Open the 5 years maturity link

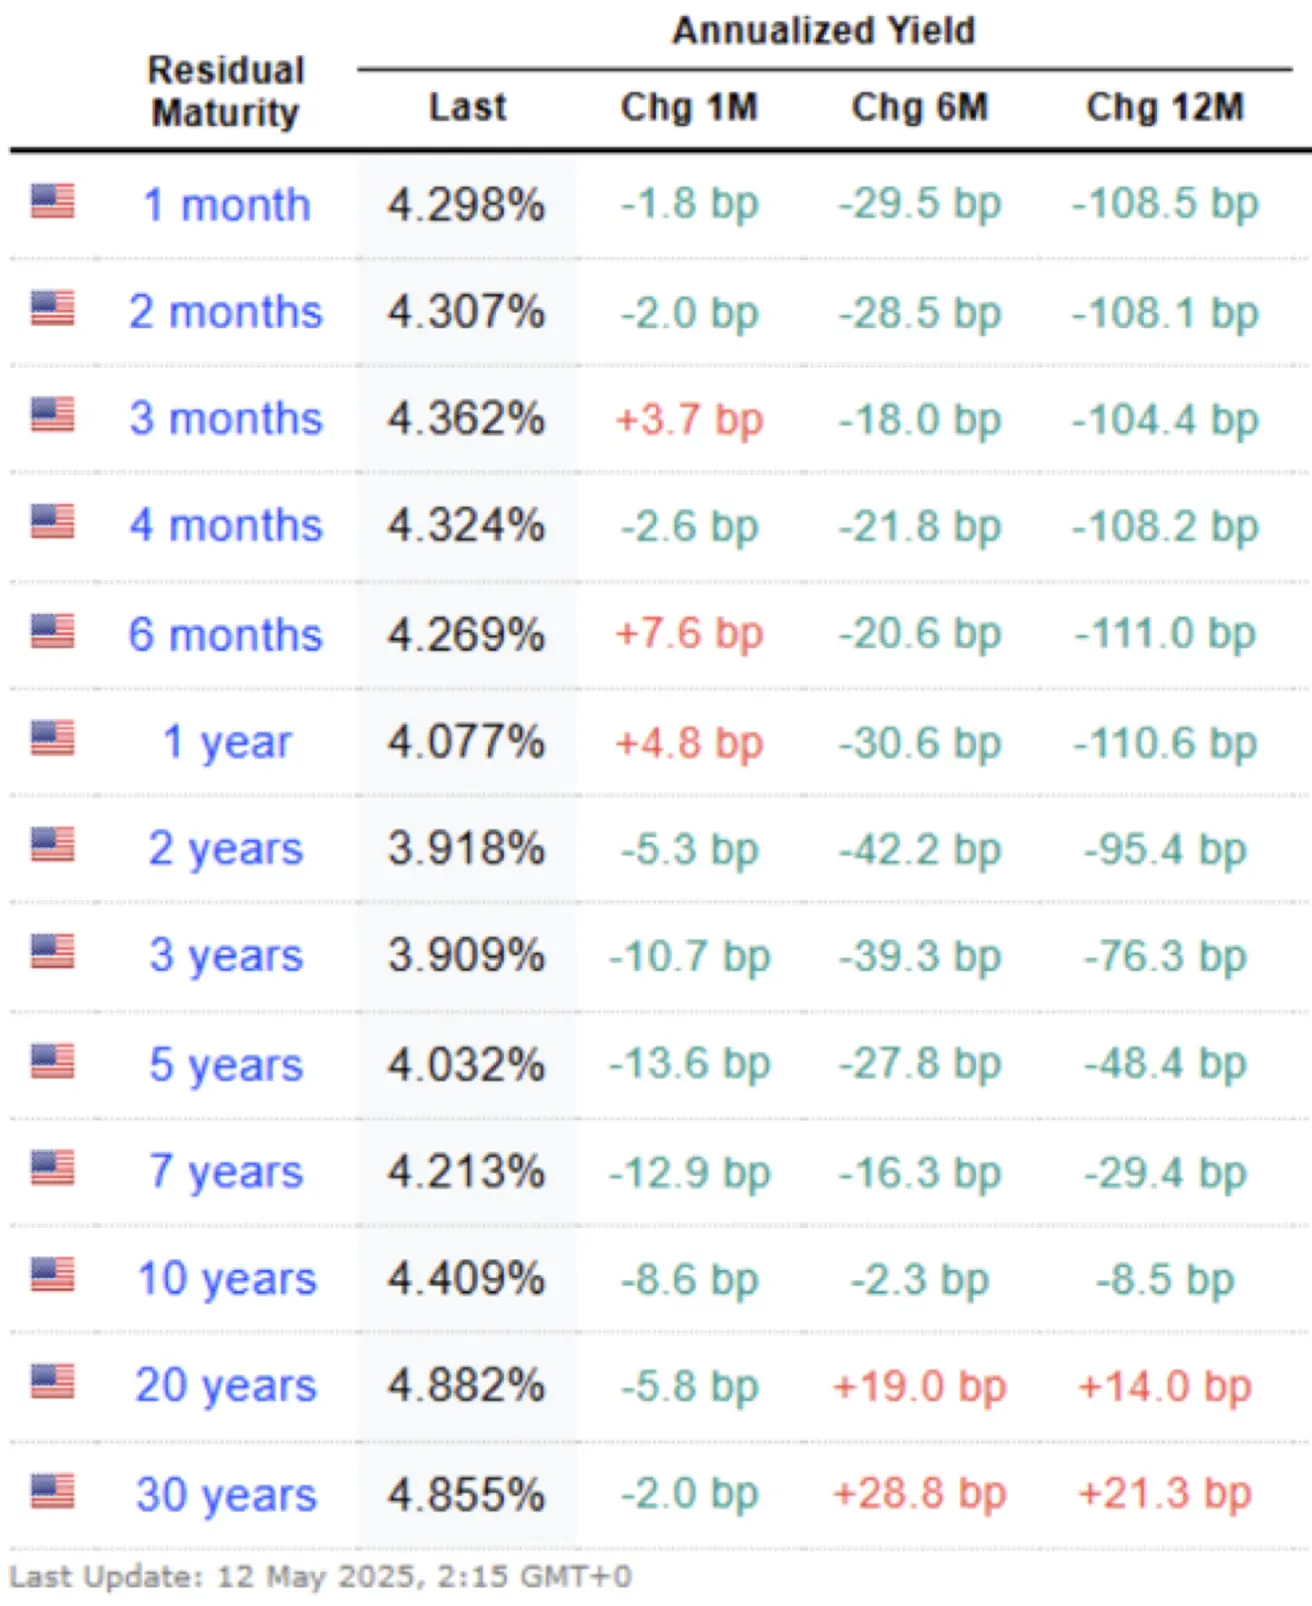(226, 1065)
